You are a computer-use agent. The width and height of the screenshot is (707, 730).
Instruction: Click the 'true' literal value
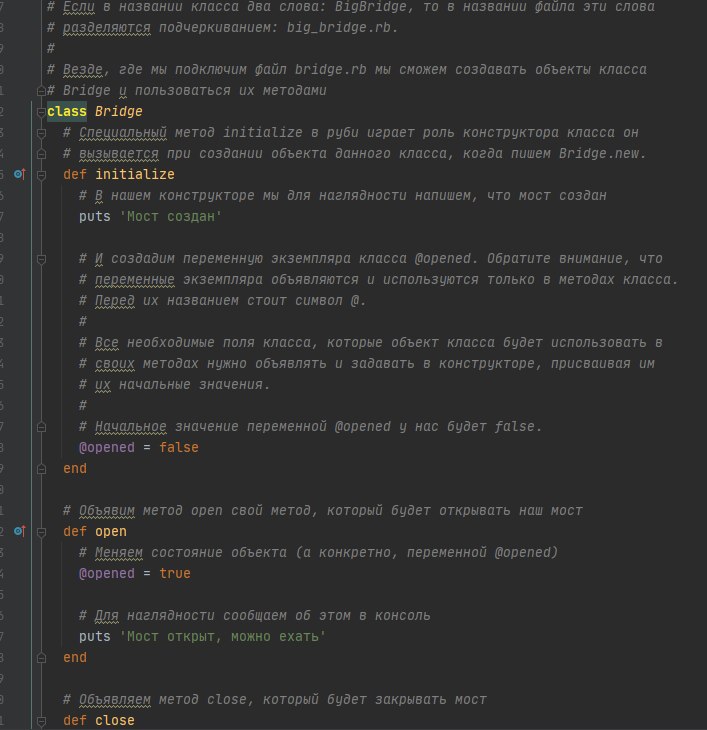click(x=175, y=574)
